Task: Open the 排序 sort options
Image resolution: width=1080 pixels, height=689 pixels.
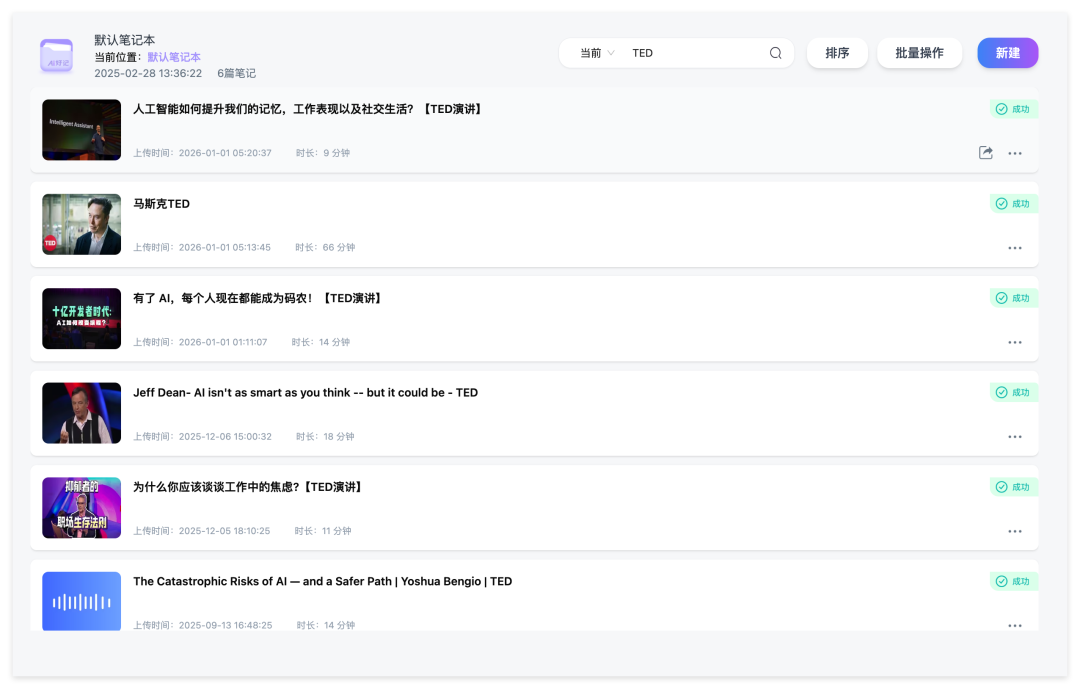Action: [837, 53]
